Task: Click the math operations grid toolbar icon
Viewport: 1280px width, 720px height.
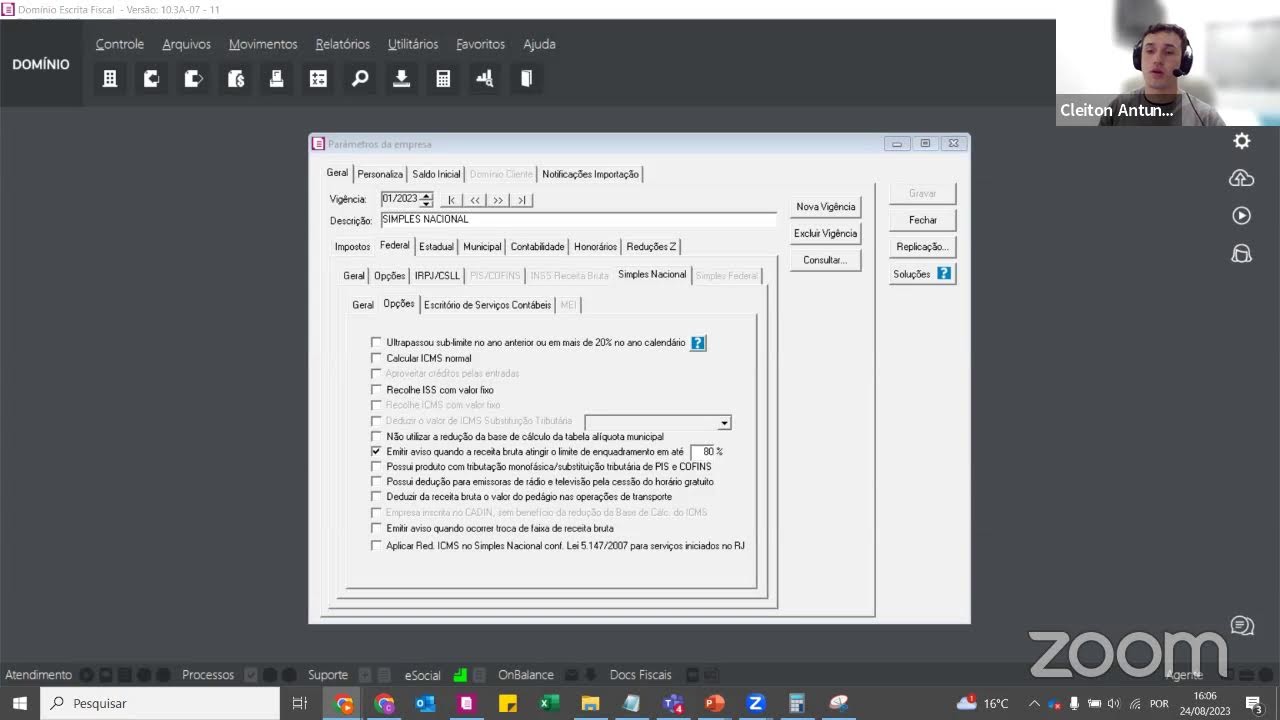Action: point(318,79)
